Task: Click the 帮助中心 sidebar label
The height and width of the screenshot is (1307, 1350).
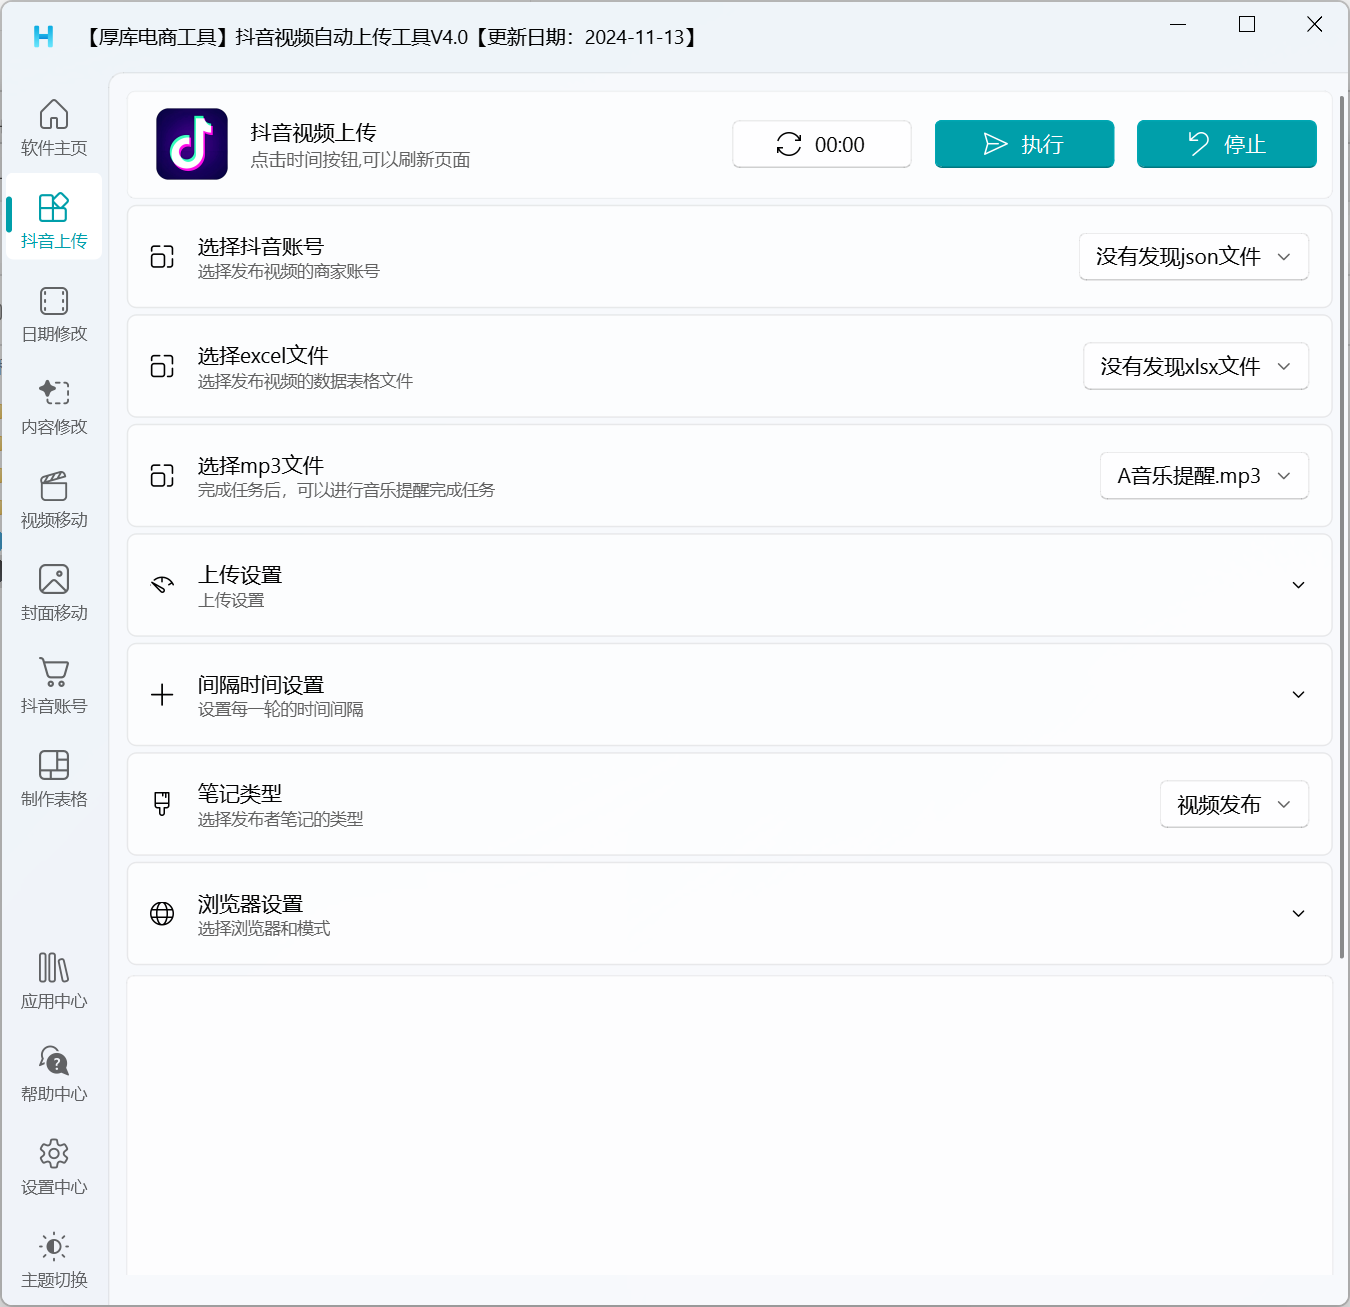Action: (54, 1094)
